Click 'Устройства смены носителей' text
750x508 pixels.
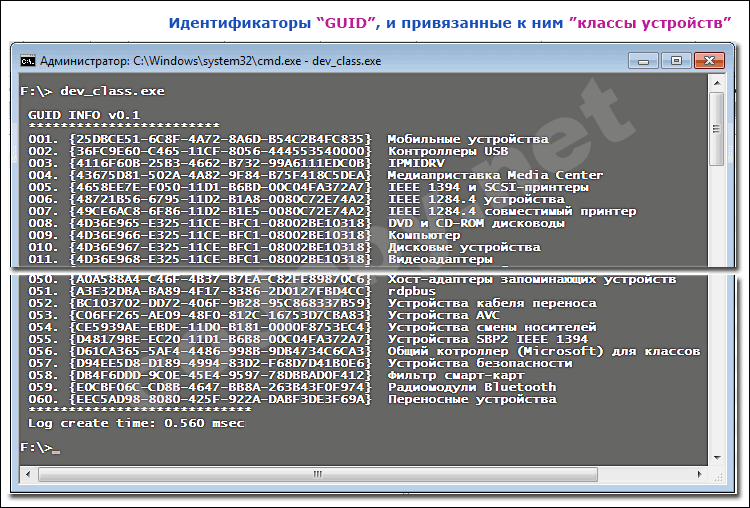tap(492, 327)
